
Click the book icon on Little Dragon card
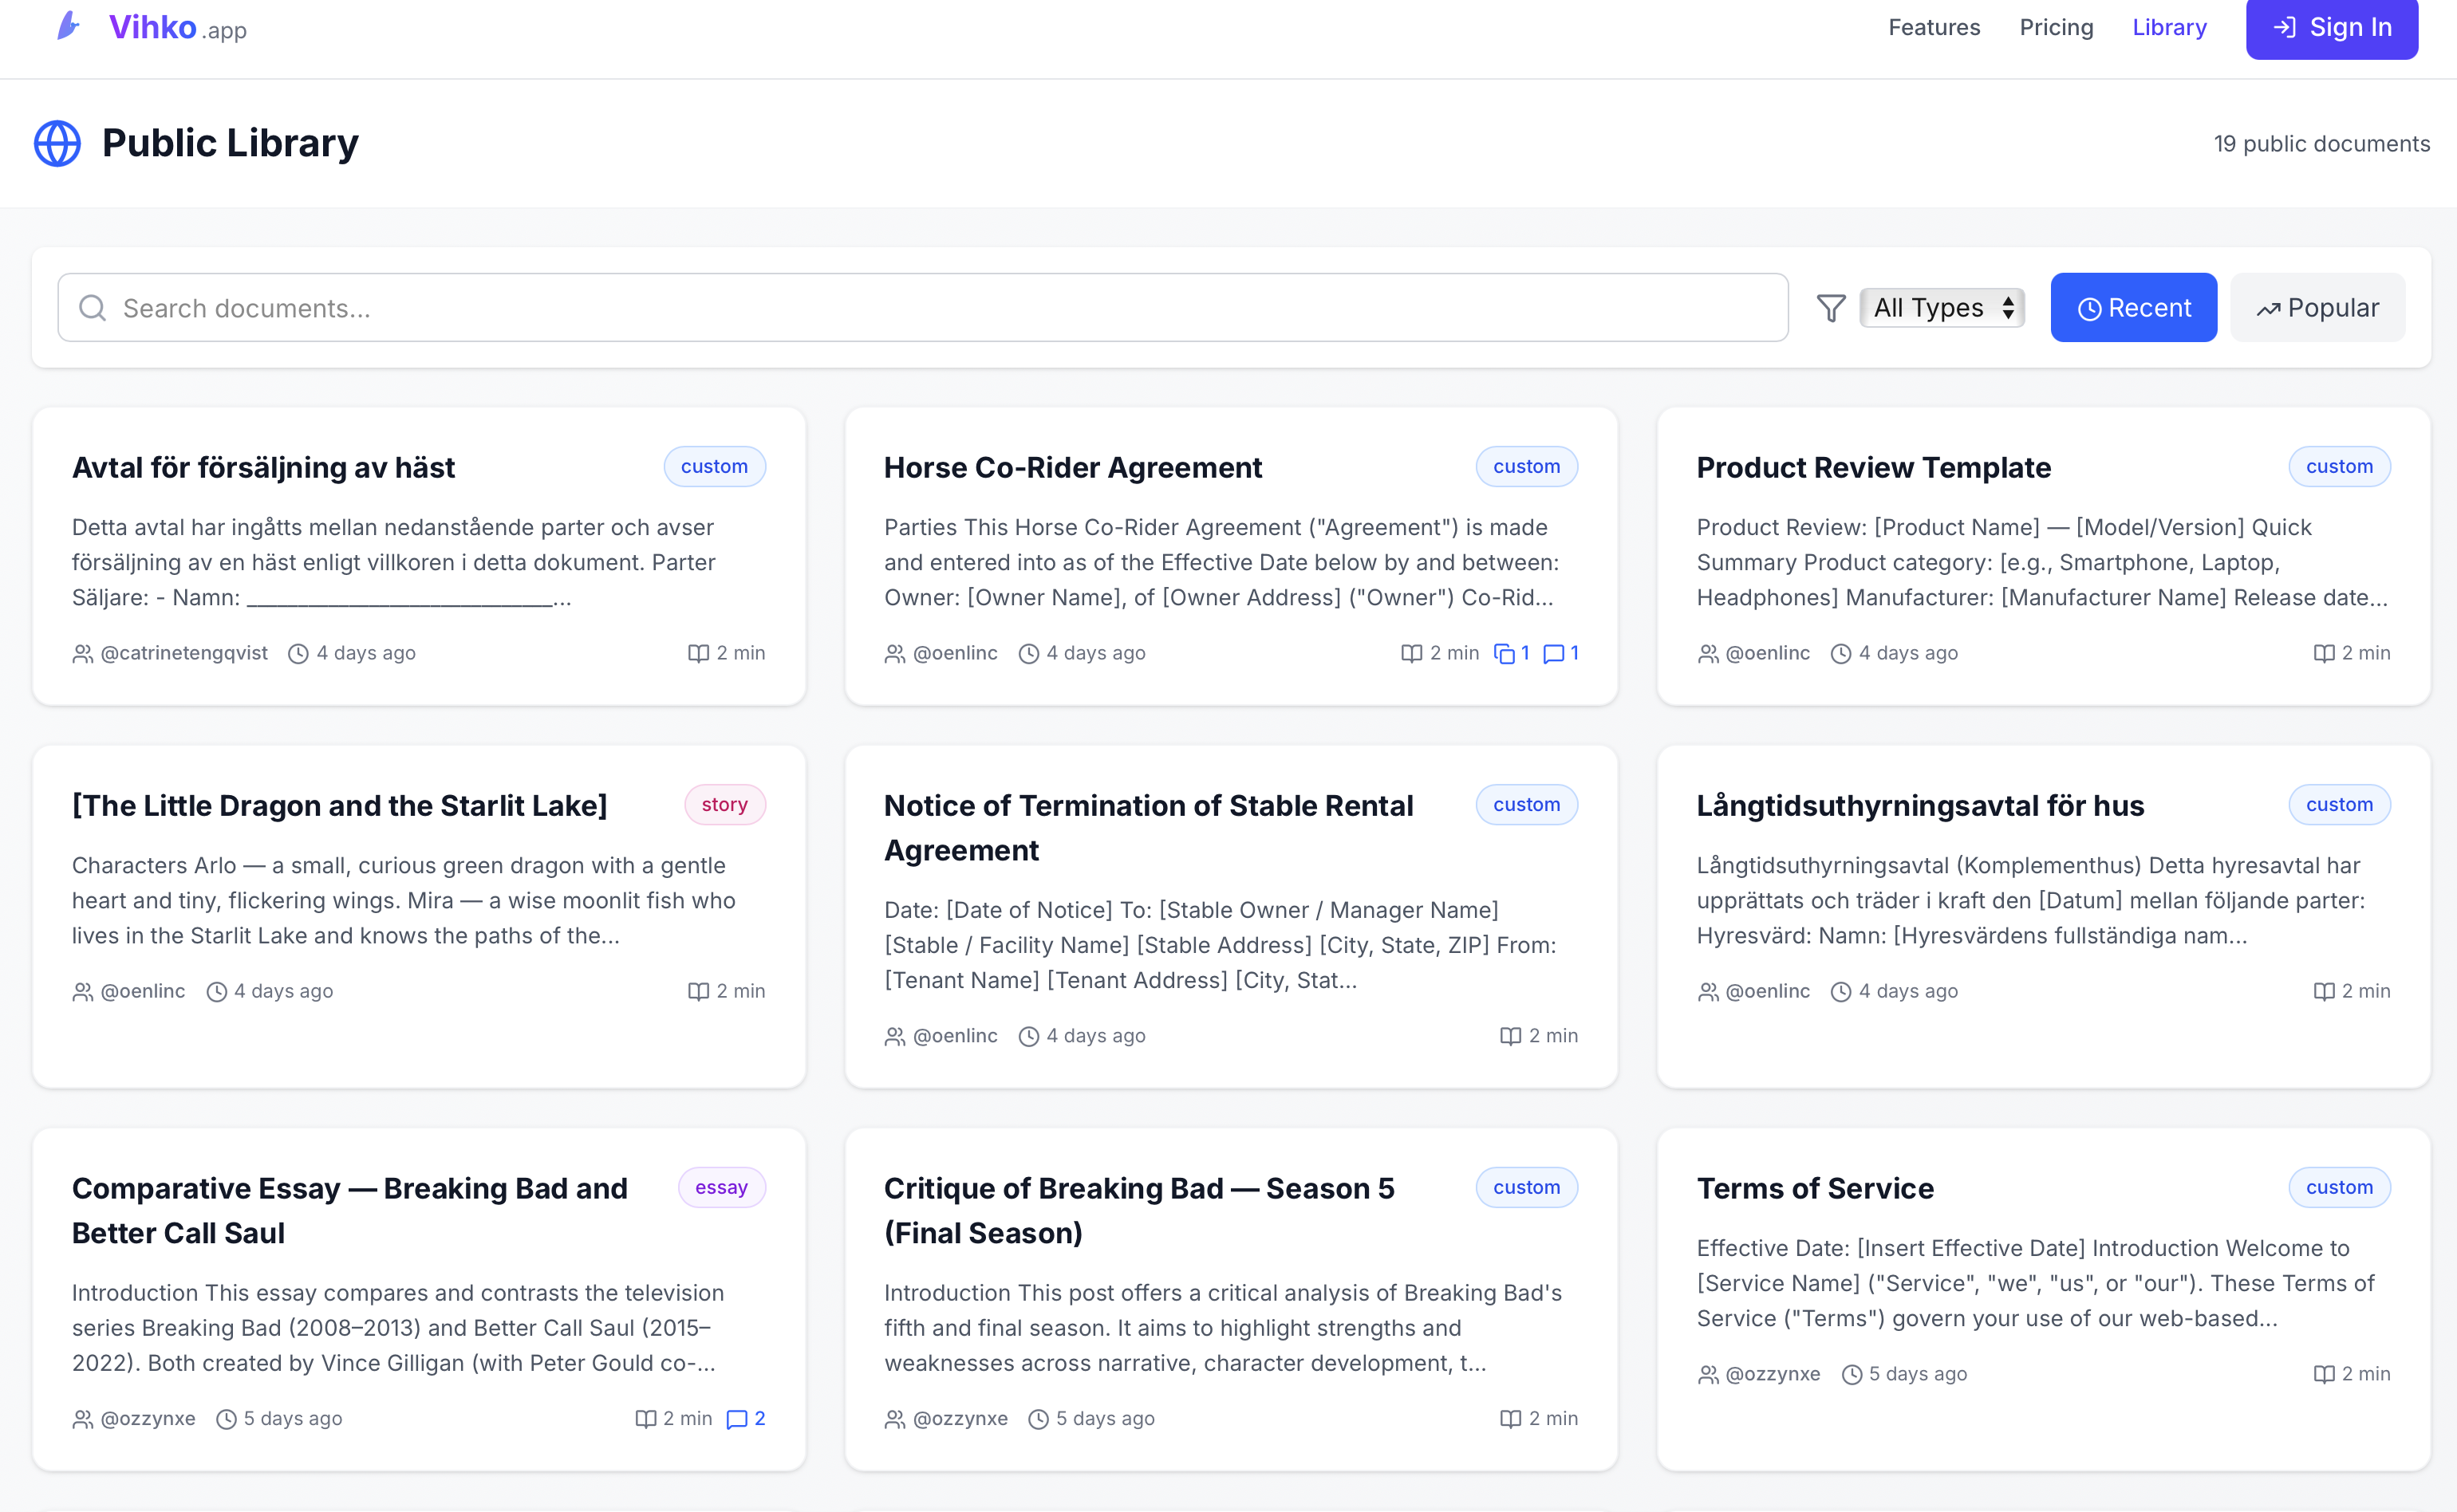tap(698, 992)
